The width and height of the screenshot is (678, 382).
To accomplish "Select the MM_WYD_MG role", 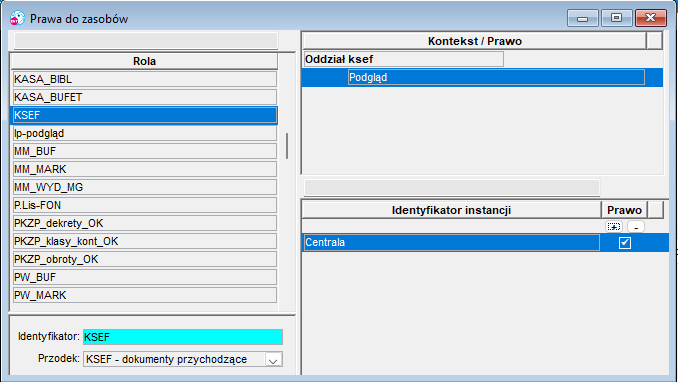I will (x=145, y=187).
